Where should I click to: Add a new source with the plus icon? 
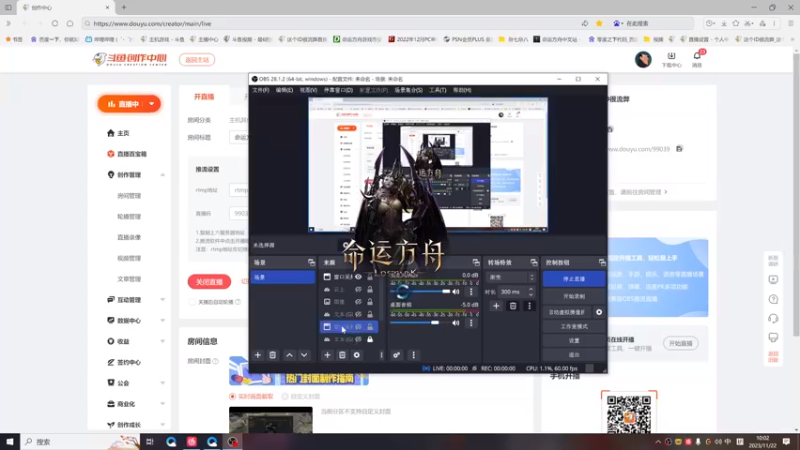327,355
